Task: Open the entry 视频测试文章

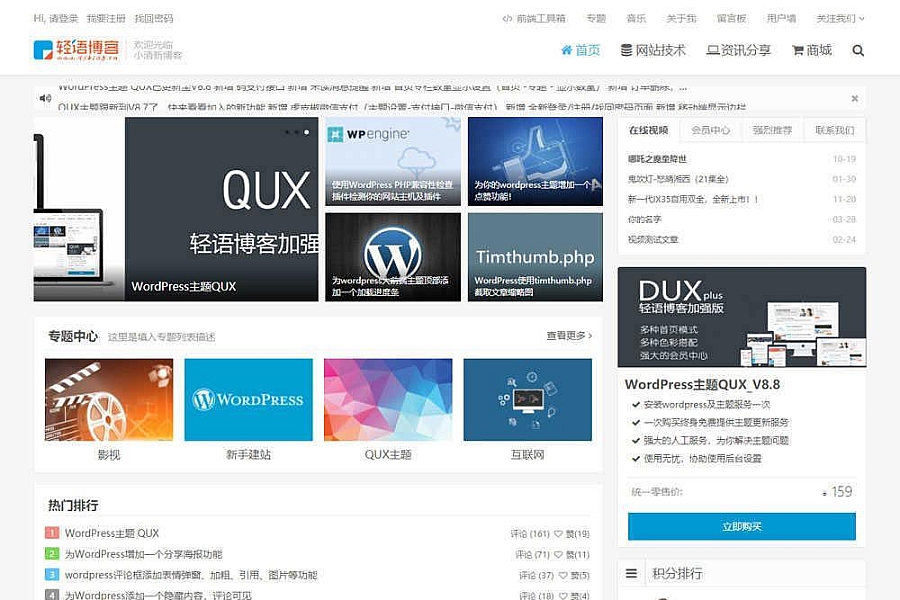Action: coord(653,239)
